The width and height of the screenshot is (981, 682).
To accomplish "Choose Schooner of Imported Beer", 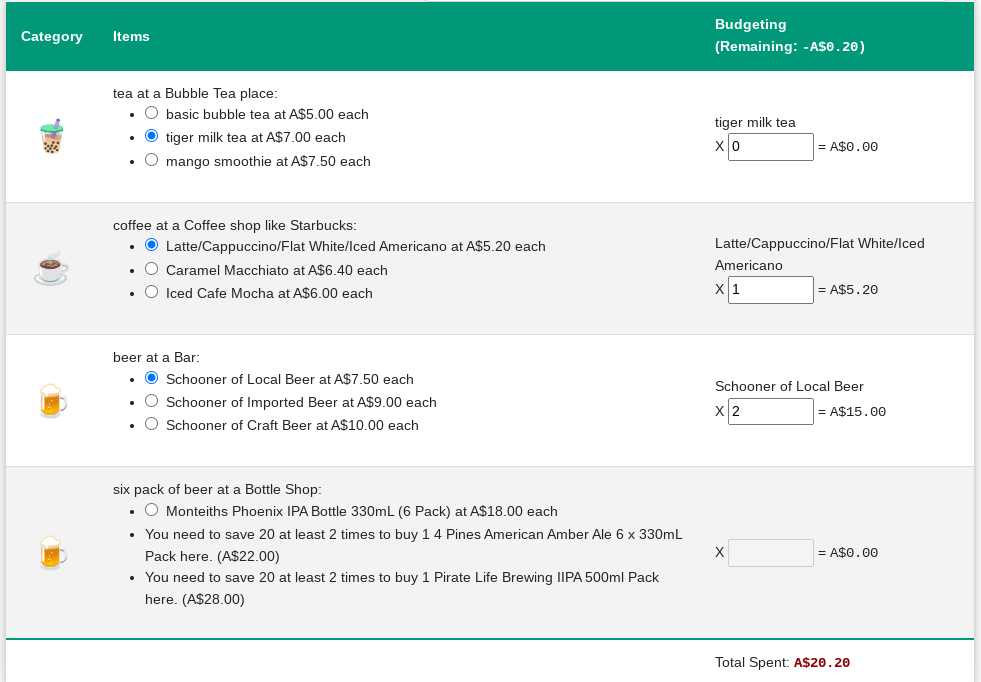I will click(152, 401).
